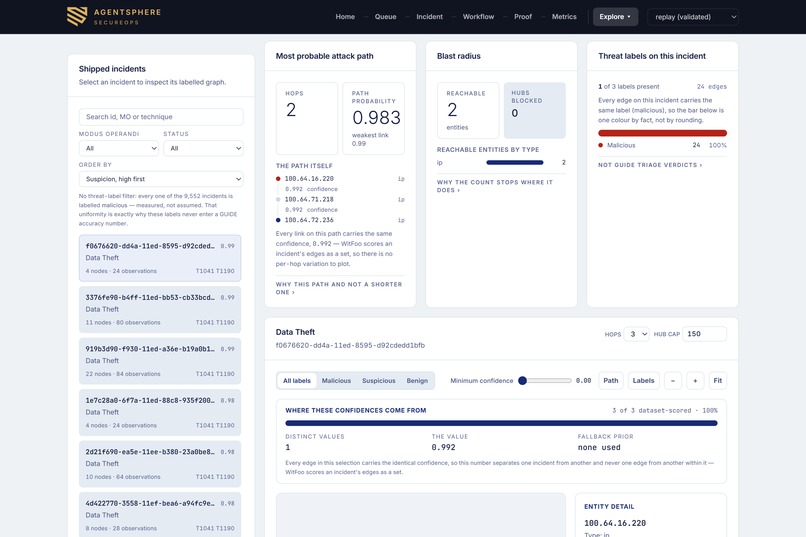Focus the Search id, MO or technique field
The image size is (806, 537).
click(161, 117)
